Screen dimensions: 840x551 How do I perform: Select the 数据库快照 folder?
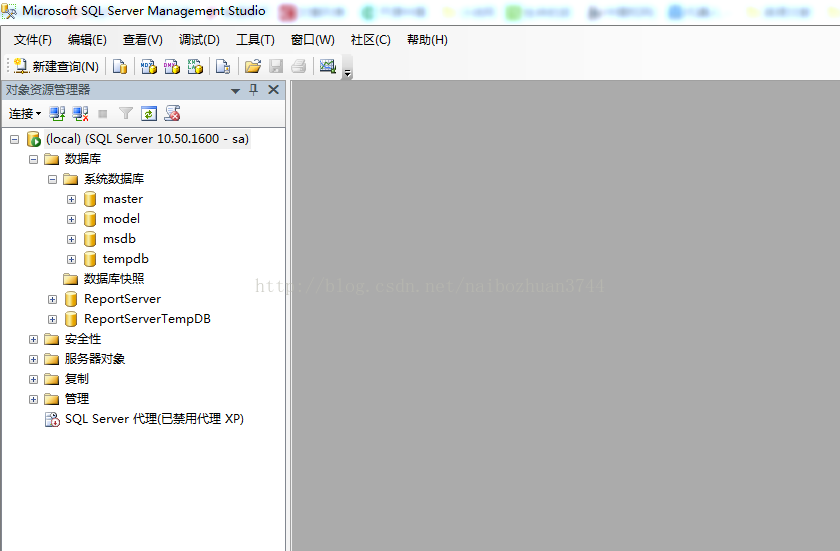114,279
